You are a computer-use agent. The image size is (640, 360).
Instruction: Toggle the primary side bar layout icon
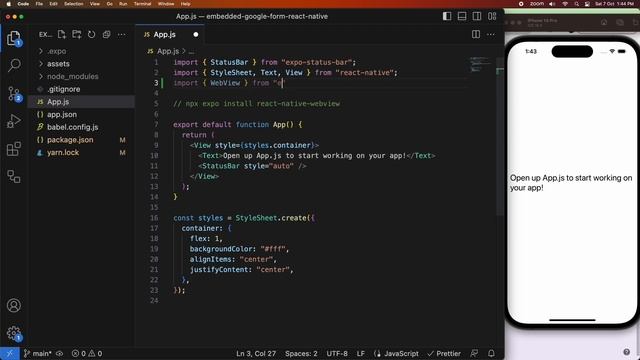[x=447, y=16]
